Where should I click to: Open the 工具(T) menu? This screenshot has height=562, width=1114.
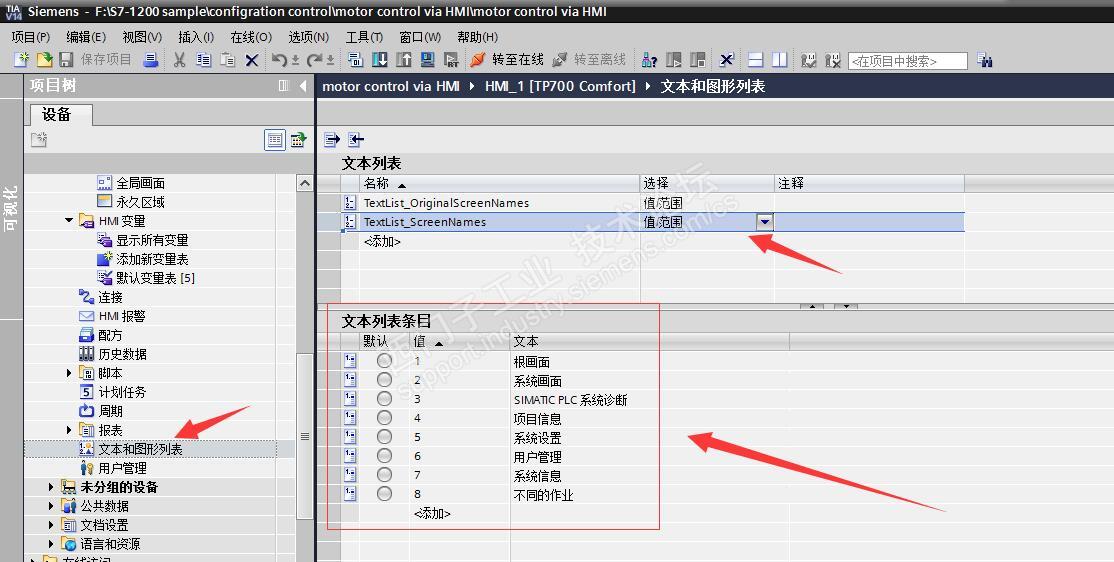[364, 37]
